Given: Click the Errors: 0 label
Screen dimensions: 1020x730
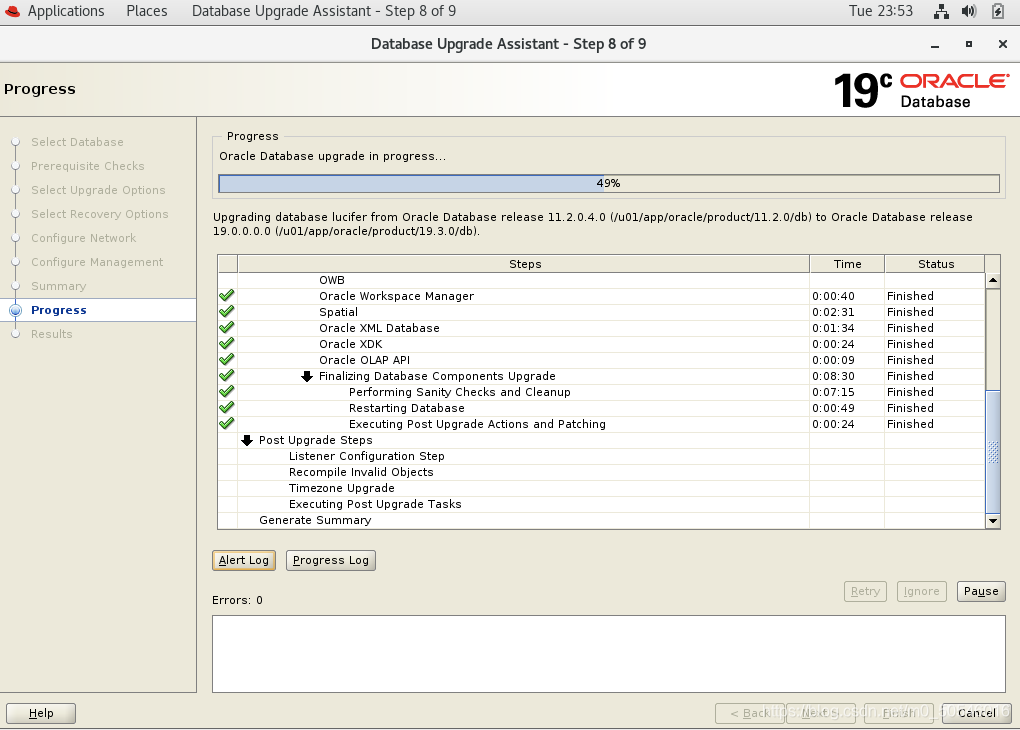Looking at the screenshot, I should (x=237, y=600).
